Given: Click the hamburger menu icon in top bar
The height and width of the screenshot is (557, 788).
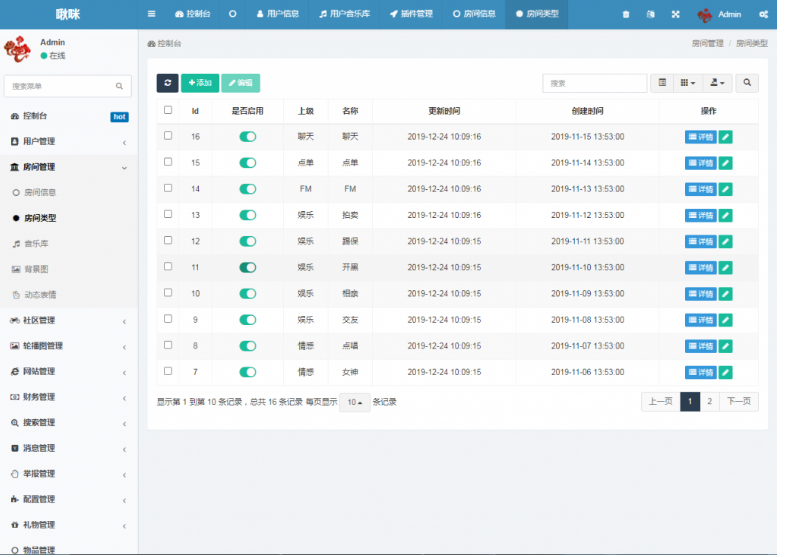Looking at the screenshot, I should click(151, 14).
